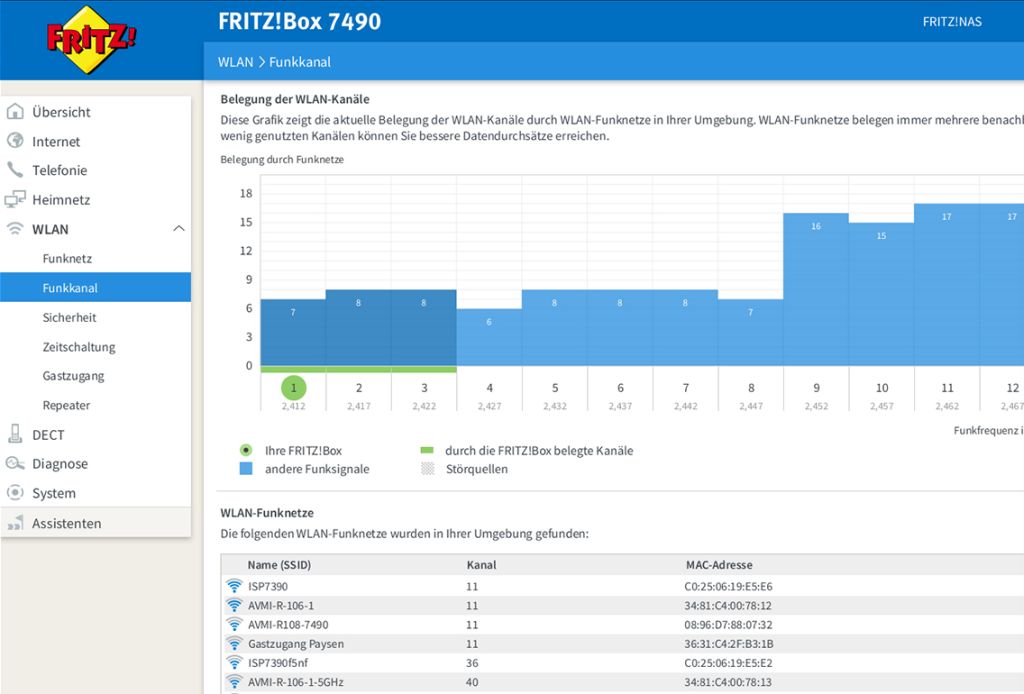
Task: Click the FRITZ!Box 7490 title
Action: [299, 21]
